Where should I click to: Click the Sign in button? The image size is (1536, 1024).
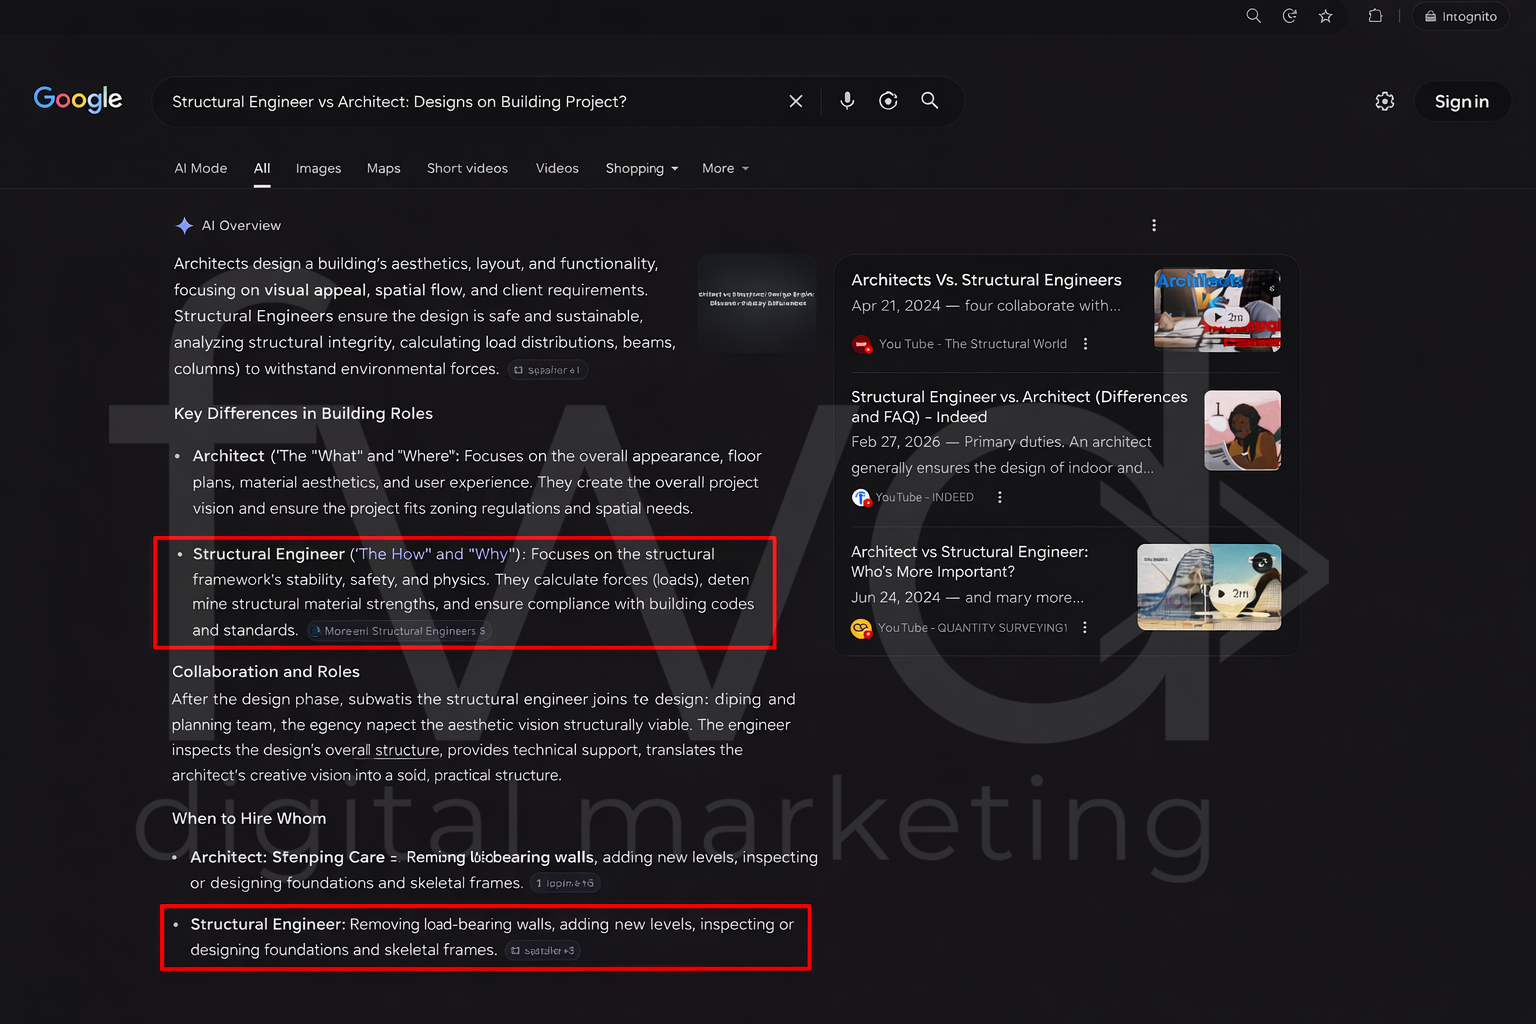[x=1461, y=101]
